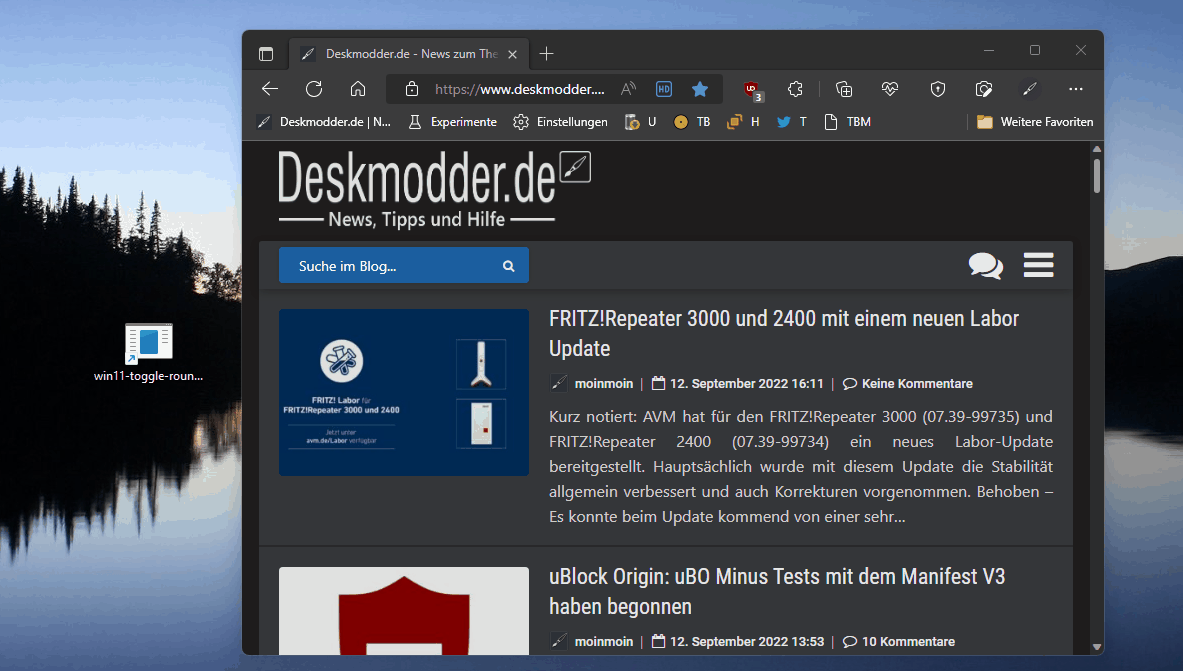The image size is (1183, 671).
Task: Click the deskmodder URL address field
Action: click(520, 89)
